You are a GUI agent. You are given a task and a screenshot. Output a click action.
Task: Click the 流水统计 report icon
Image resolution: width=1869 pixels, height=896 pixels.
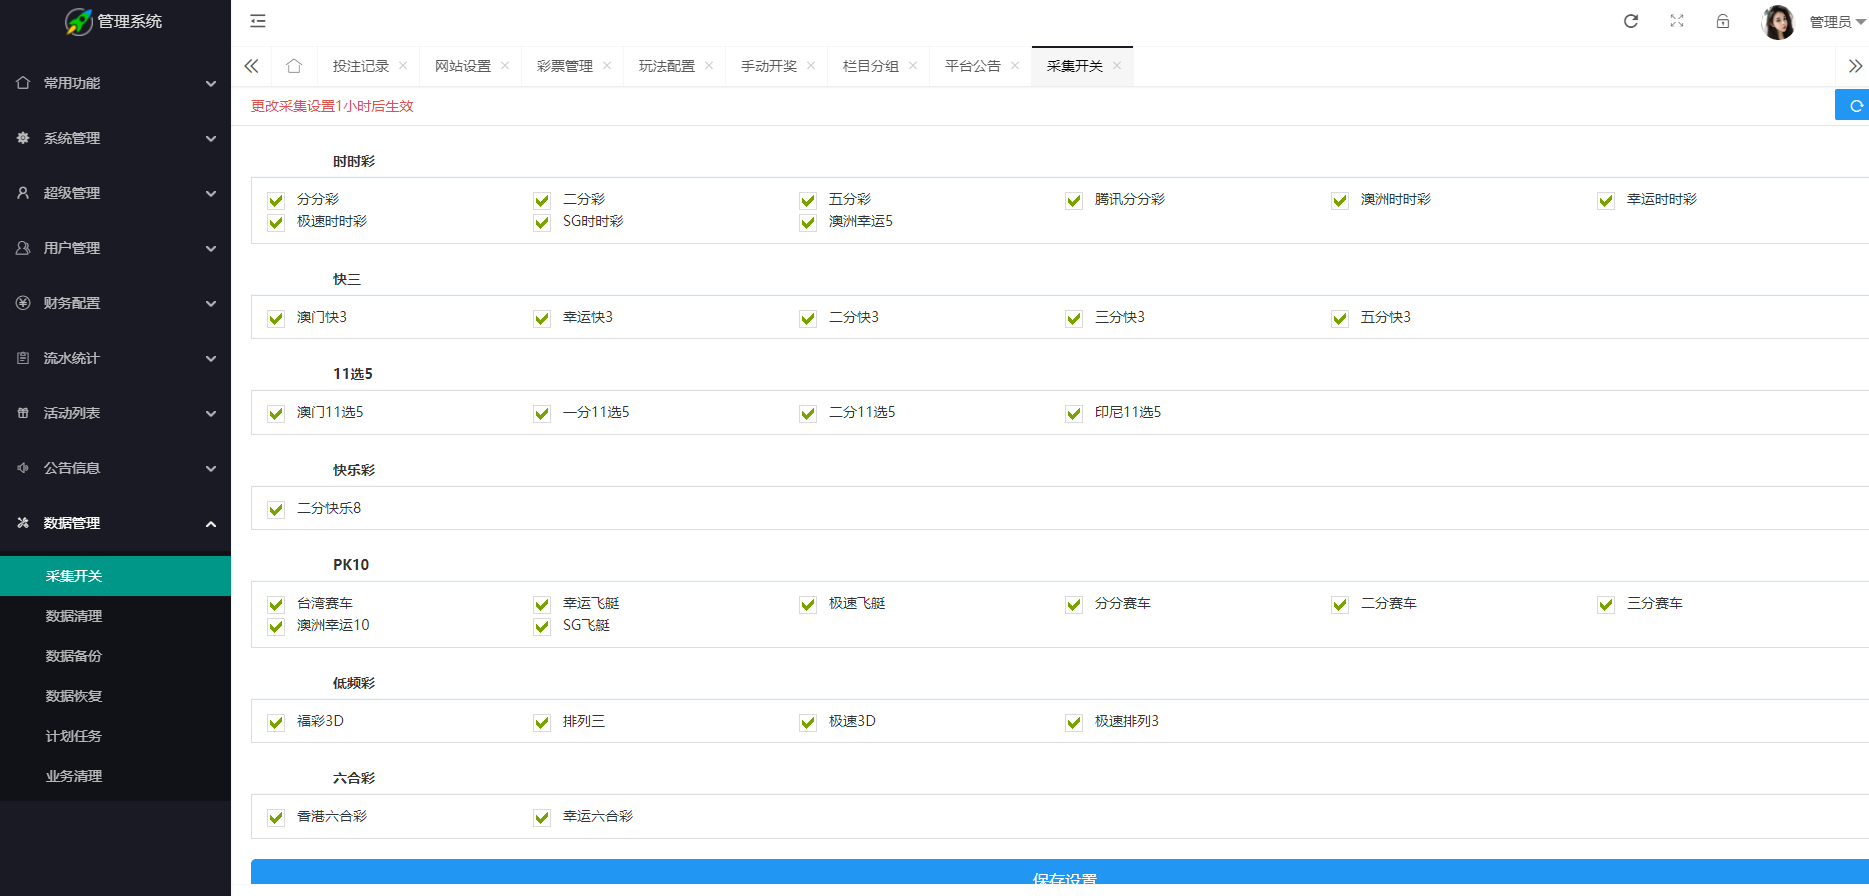pos(23,358)
